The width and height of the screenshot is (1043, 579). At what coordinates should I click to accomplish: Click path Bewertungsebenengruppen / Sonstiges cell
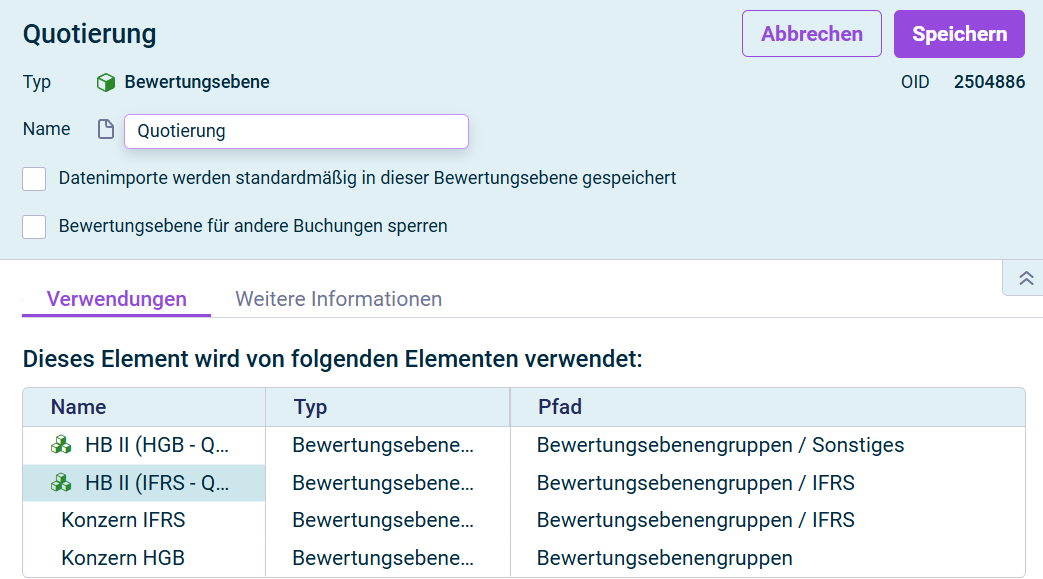(720, 445)
